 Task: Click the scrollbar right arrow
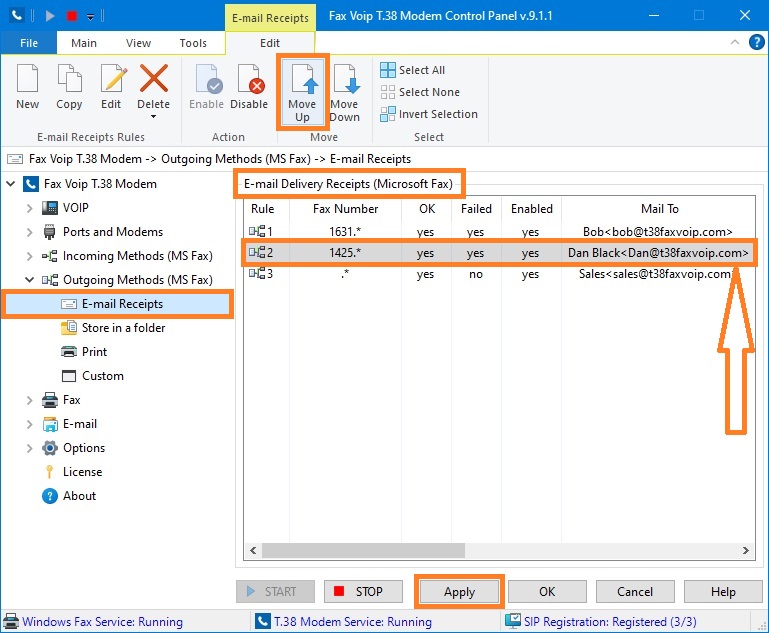[745, 551]
